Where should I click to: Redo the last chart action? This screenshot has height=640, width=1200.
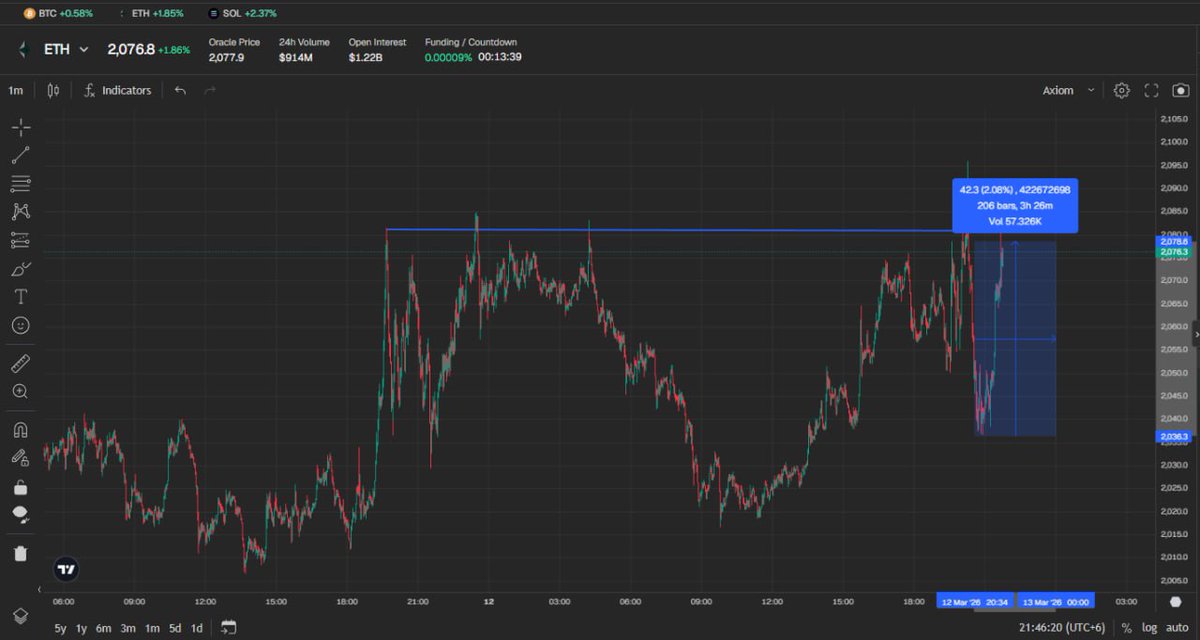coord(210,90)
